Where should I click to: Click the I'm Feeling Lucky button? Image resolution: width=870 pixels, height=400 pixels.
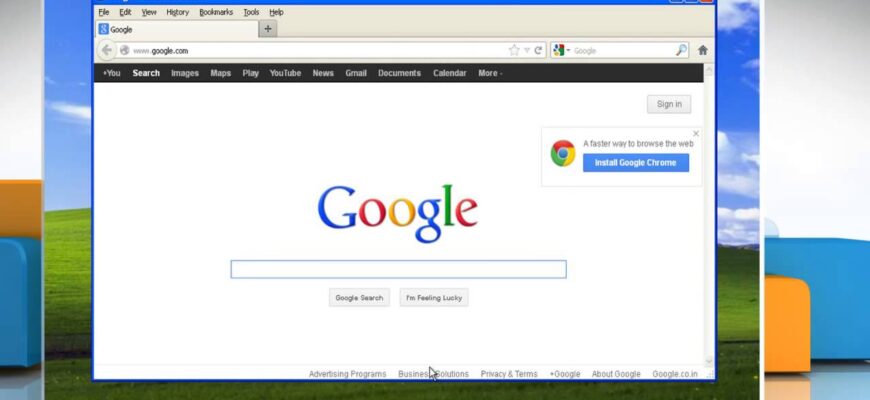click(434, 297)
